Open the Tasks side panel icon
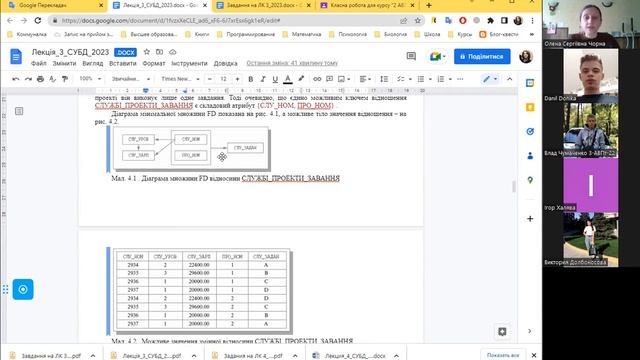 coord(530,131)
